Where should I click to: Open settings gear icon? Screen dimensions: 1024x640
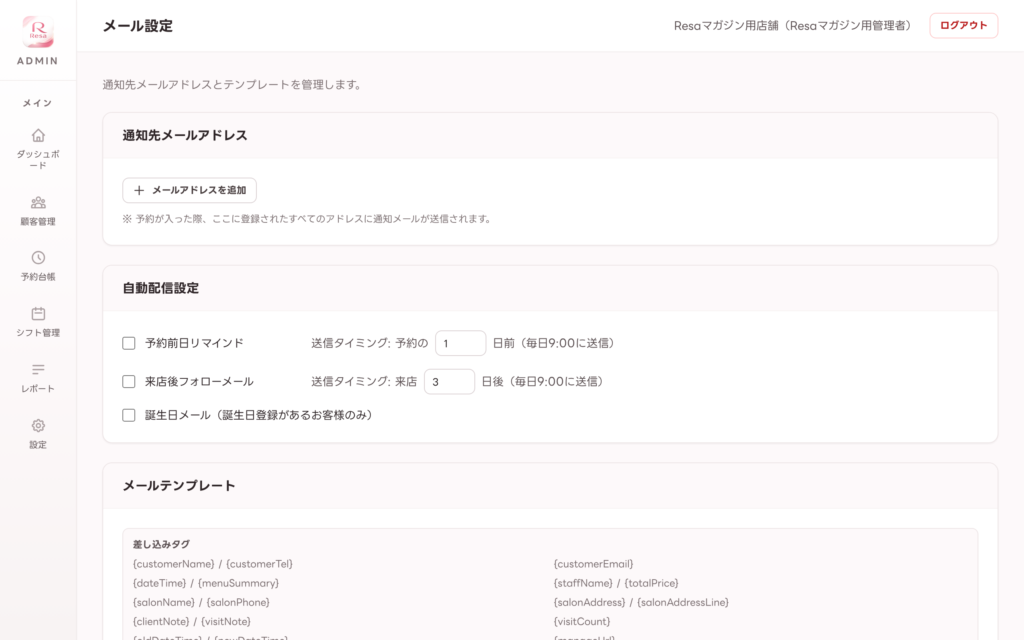click(x=38, y=426)
